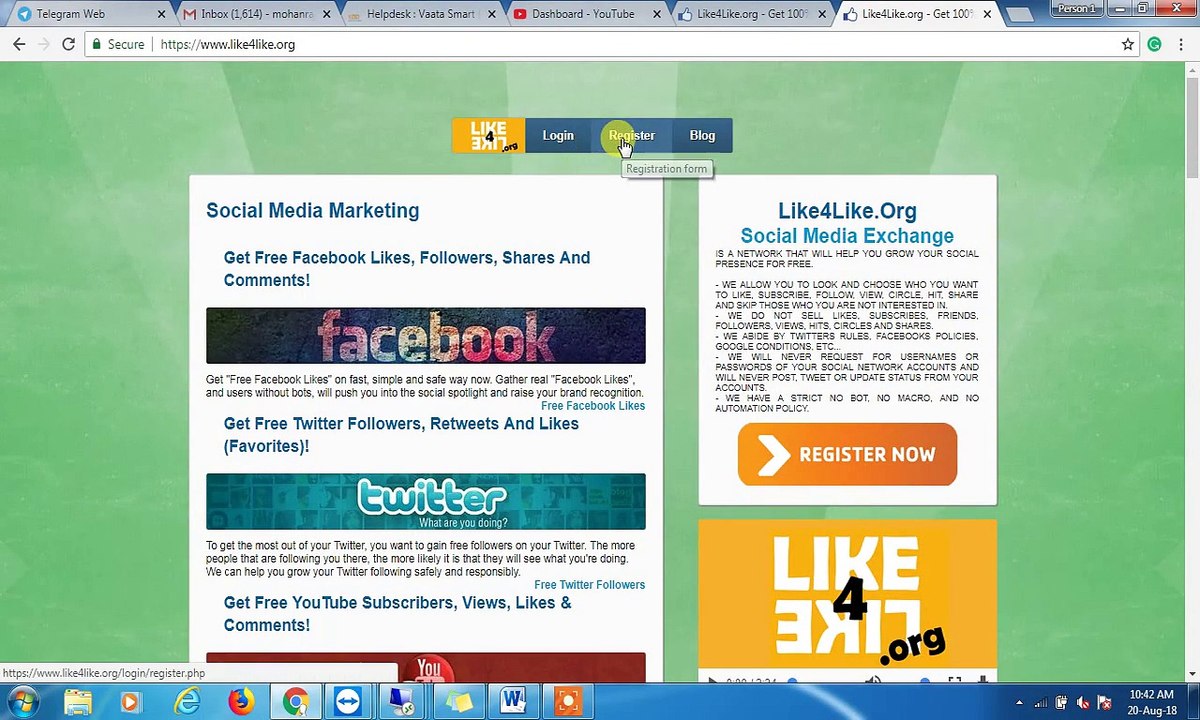Click the Get Free Twitter Followers heading

click(401, 435)
